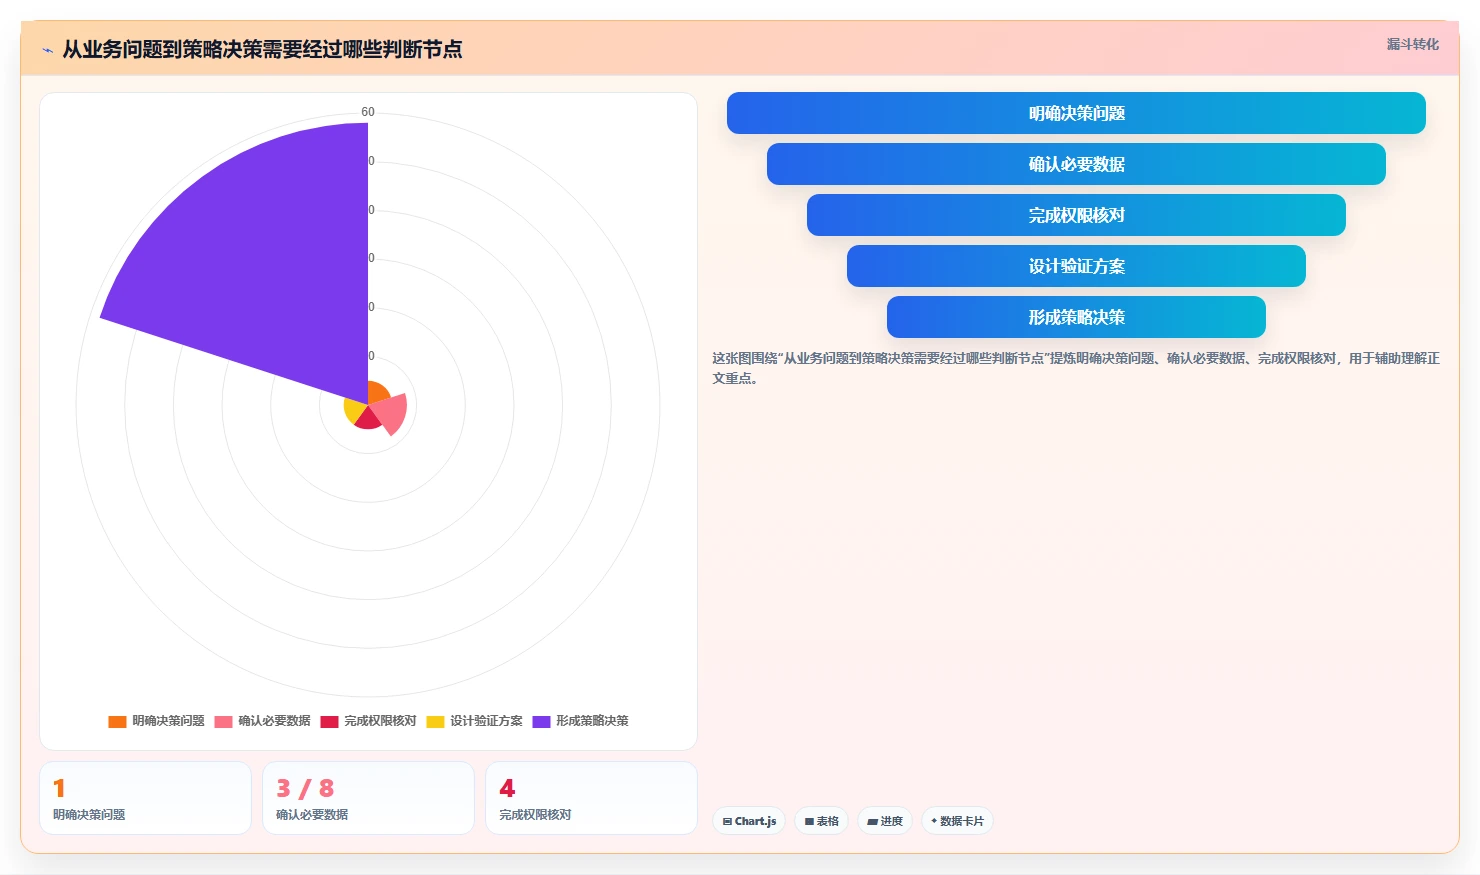Image resolution: width=1480 pixels, height=875 pixels.
Task: Click the Chart.js tag chip
Action: pos(749,821)
